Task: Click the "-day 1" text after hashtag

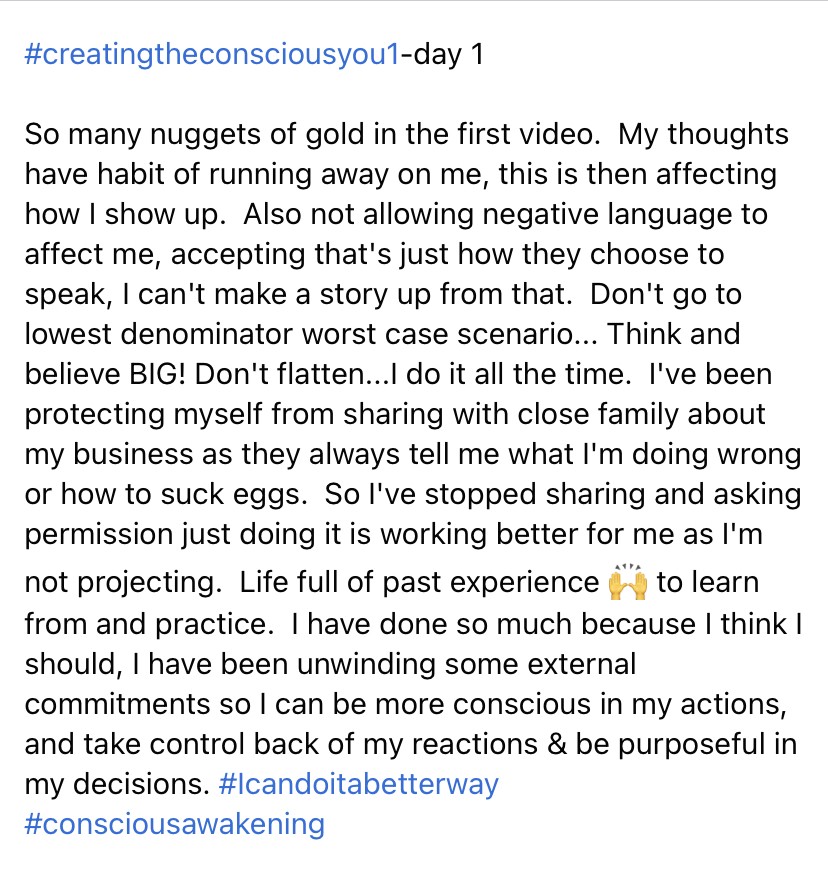Action: tap(442, 54)
